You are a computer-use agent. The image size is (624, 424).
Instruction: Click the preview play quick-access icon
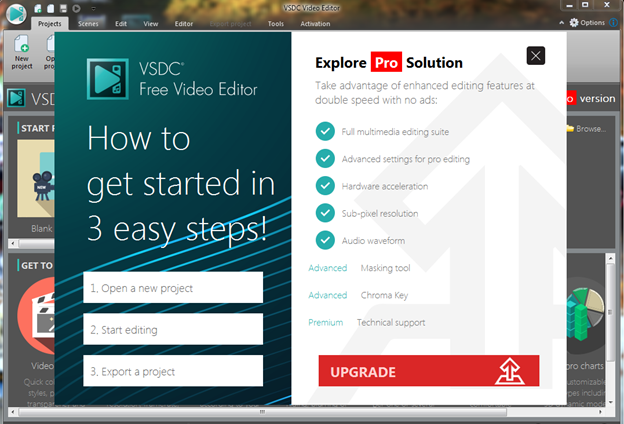tap(76, 8)
